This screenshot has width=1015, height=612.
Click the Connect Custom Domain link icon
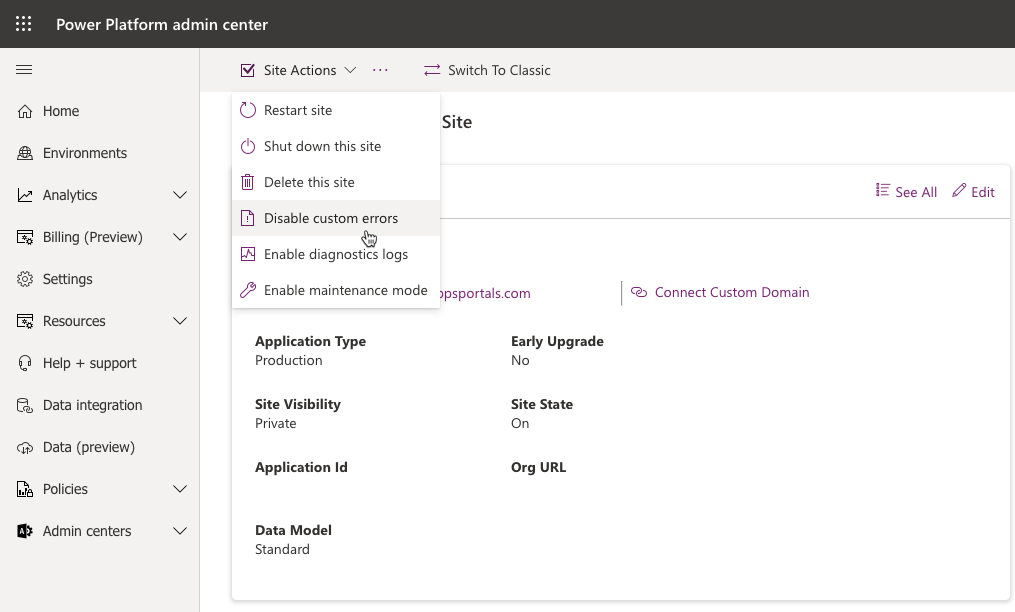[639, 293]
